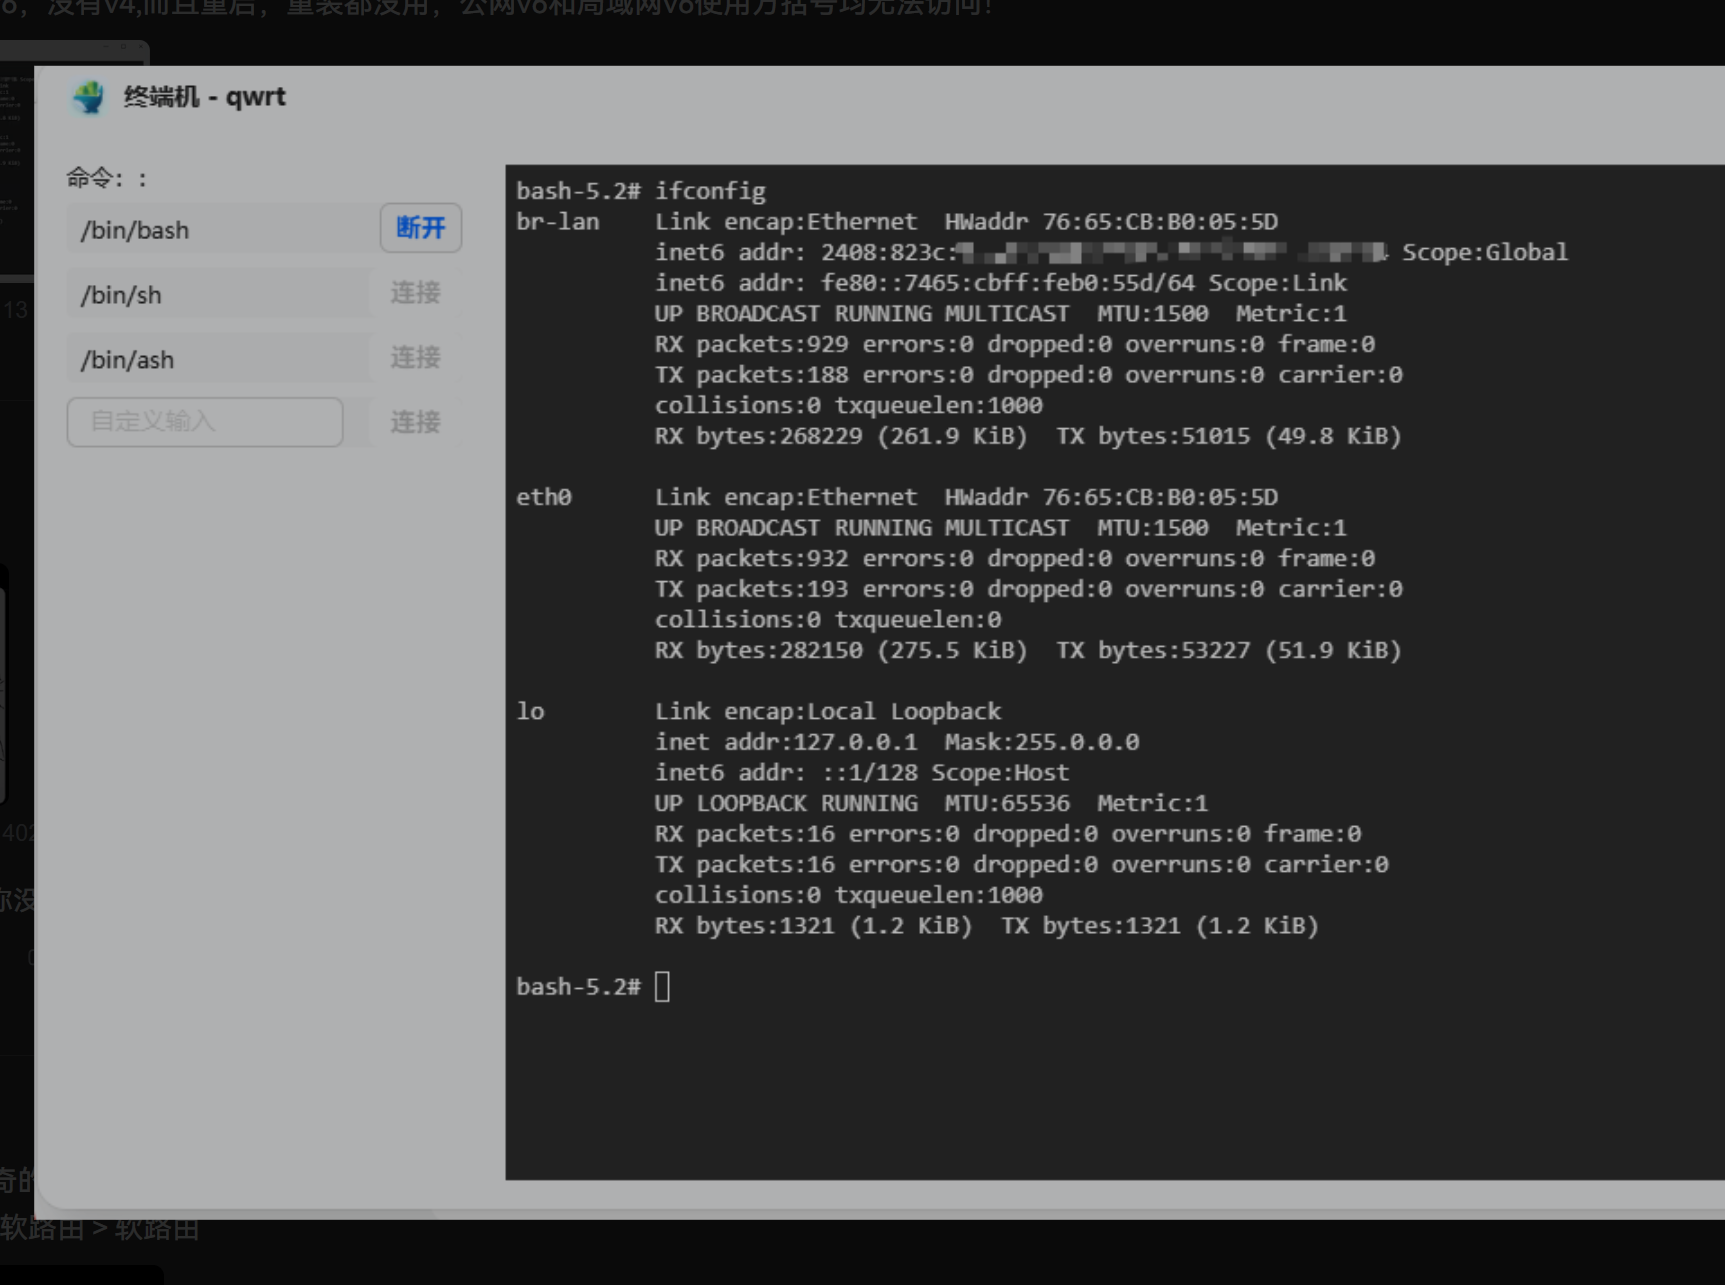Connect using the /bin/sh shell
This screenshot has height=1285, width=1725.
tap(415, 293)
